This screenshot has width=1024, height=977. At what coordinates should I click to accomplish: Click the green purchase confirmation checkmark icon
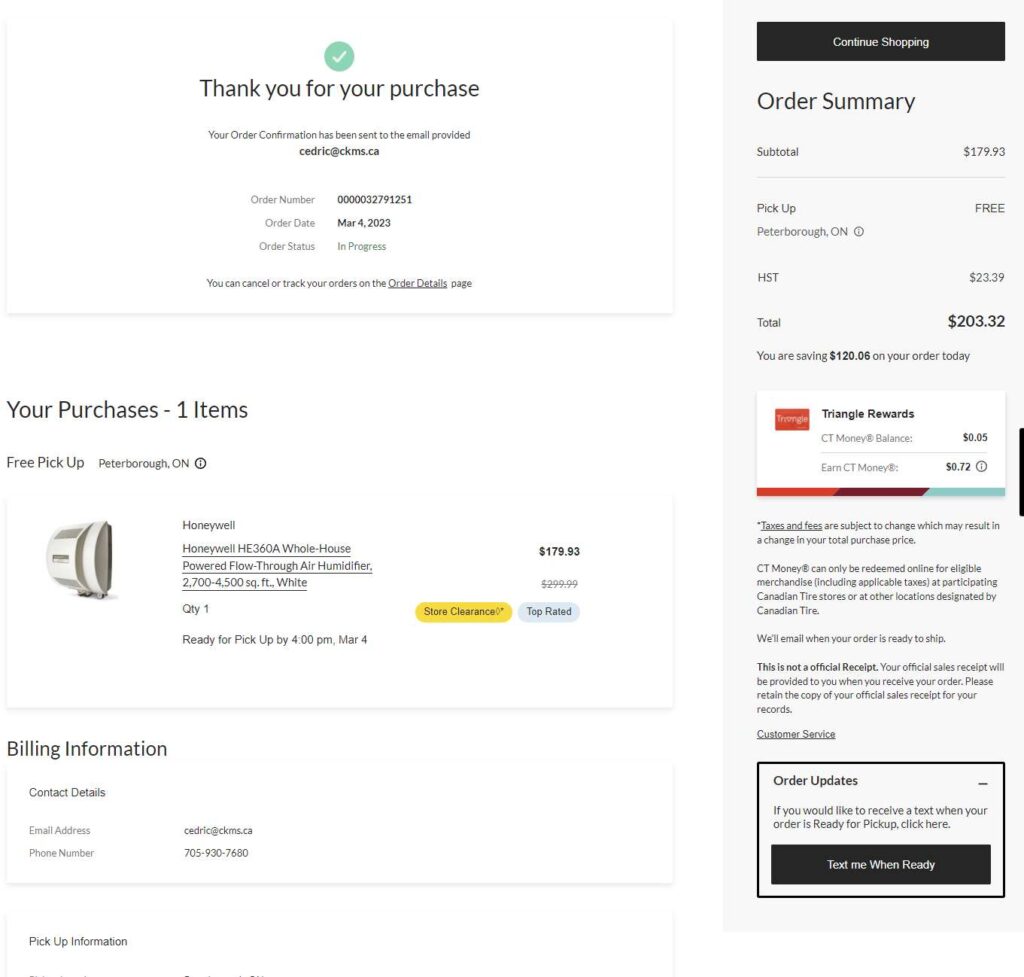[340, 56]
